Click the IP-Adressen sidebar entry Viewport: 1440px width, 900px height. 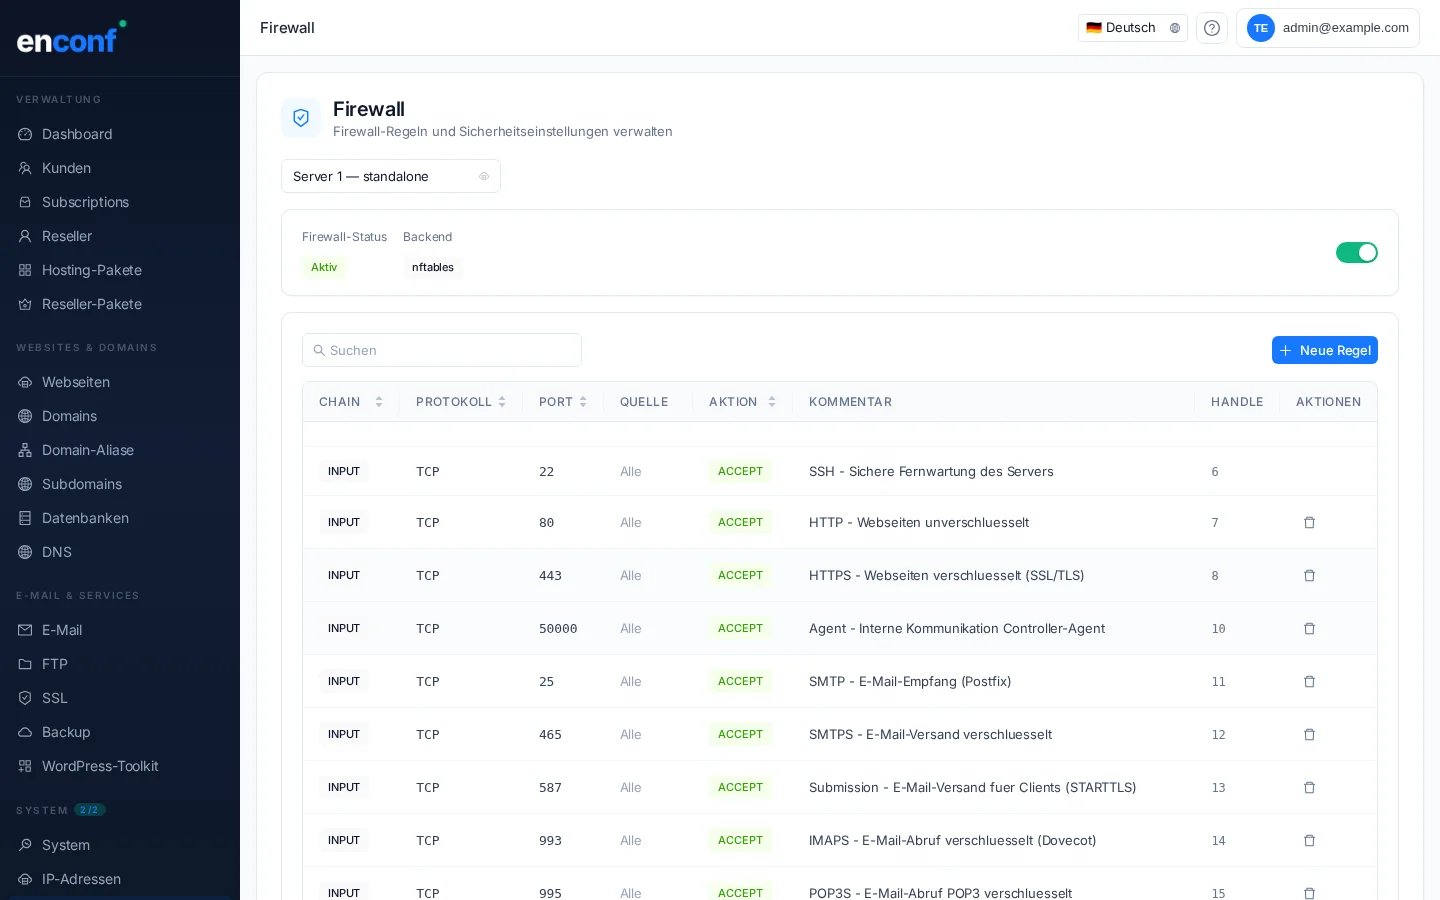coord(81,879)
